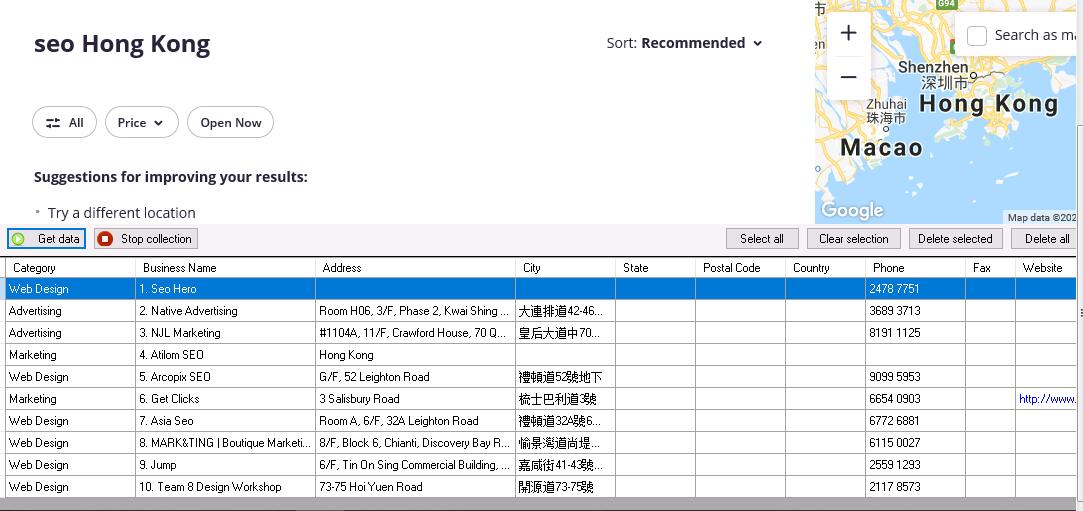Click phone number 2559 1293

pyautogui.click(x=894, y=465)
